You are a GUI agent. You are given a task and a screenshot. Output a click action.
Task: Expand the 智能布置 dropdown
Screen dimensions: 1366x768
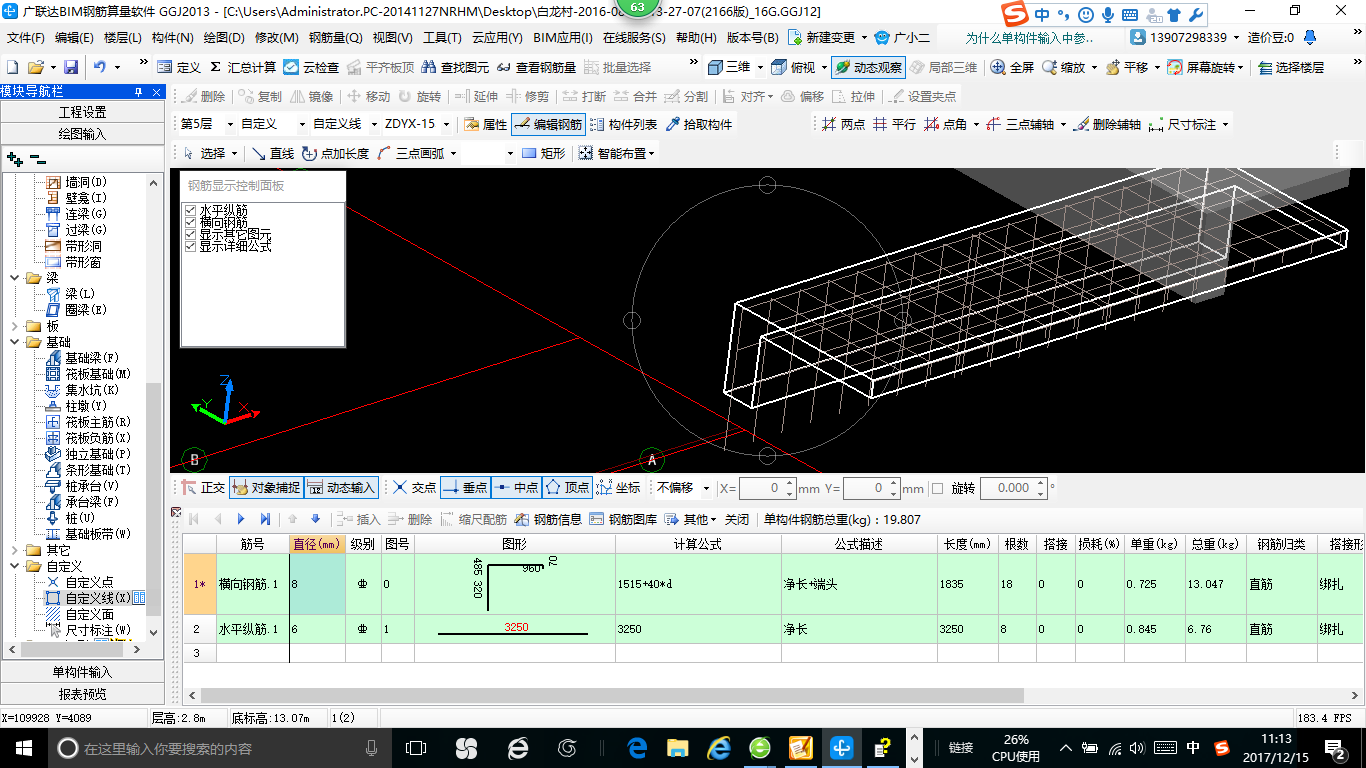tap(652, 153)
